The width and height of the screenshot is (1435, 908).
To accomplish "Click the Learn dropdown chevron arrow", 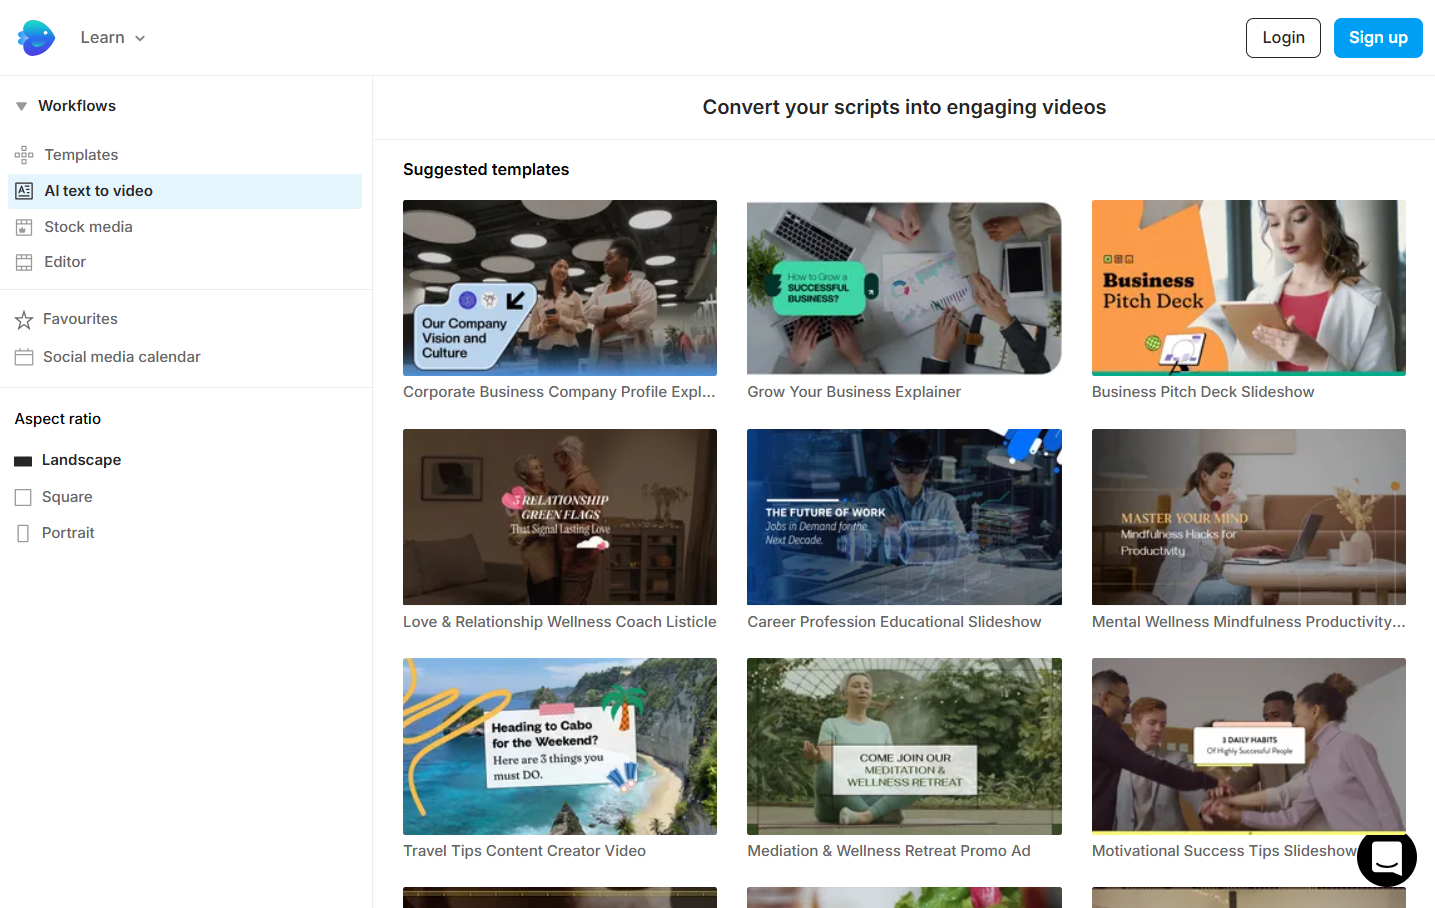I will pyautogui.click(x=140, y=38).
